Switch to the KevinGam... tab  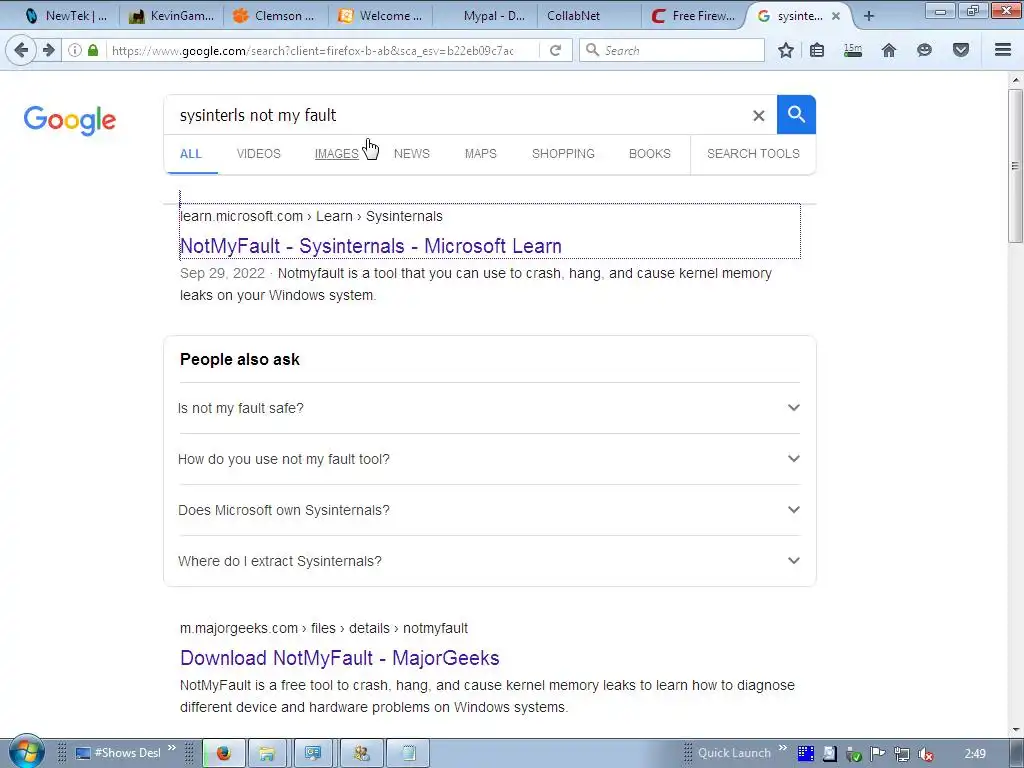[171, 16]
